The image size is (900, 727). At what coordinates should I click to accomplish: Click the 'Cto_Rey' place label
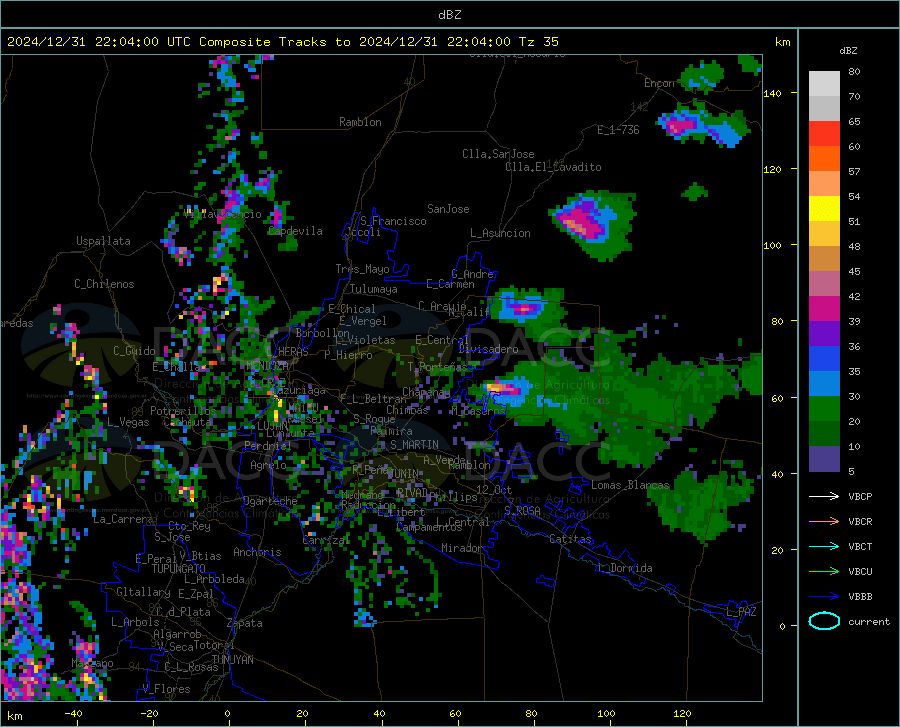tap(189, 526)
